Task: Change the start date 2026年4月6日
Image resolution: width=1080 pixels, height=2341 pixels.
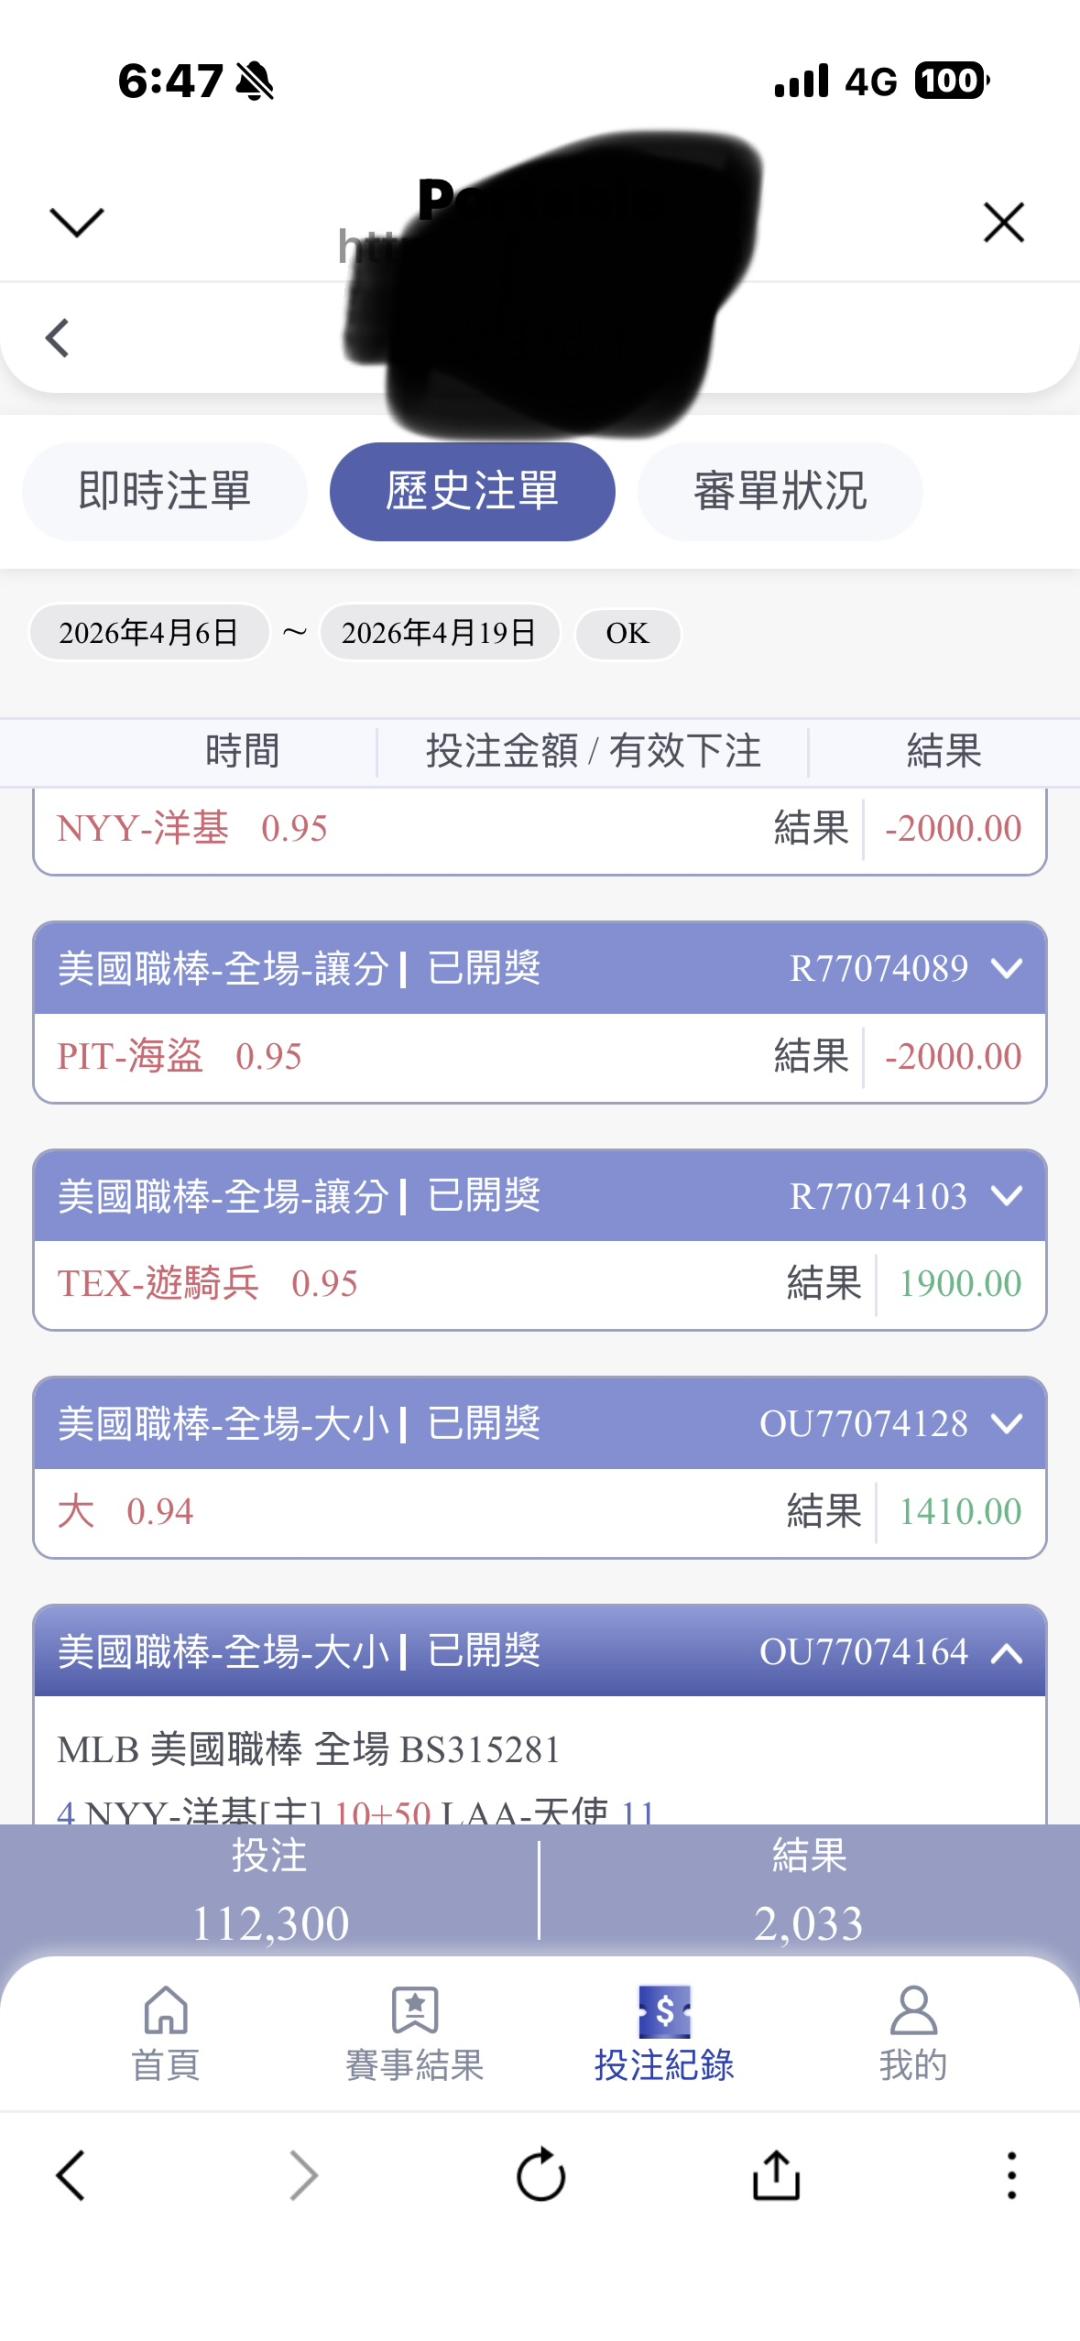Action: 149,633
